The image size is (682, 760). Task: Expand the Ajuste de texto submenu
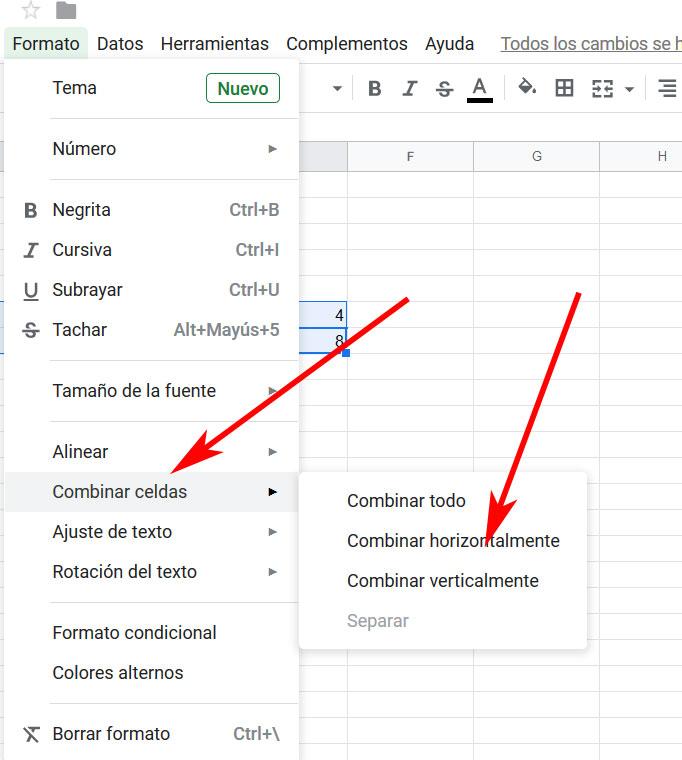[x=152, y=532]
